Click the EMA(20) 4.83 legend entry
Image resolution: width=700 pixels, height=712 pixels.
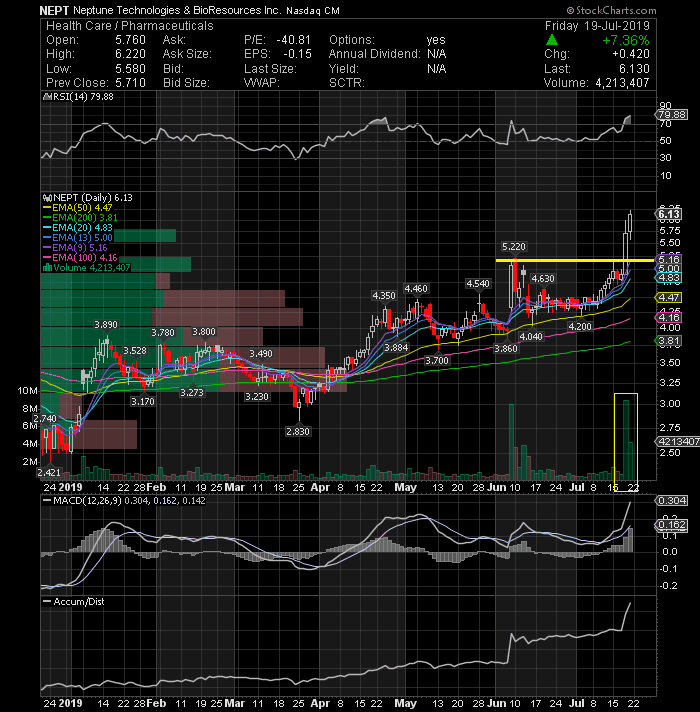point(78,227)
